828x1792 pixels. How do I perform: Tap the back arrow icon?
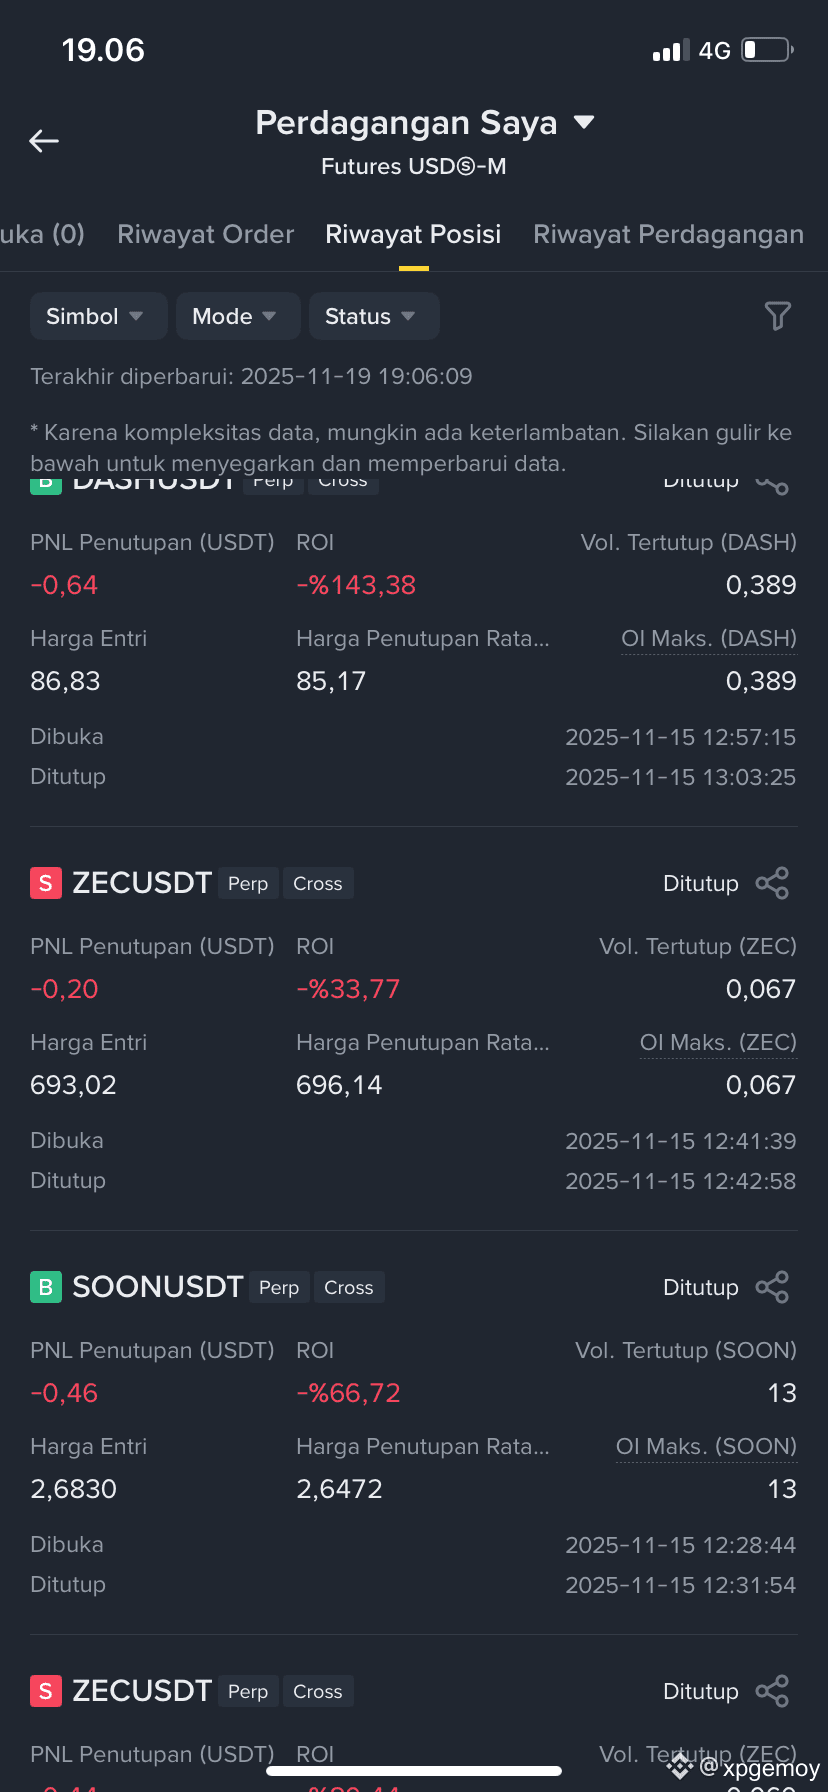coord(44,142)
